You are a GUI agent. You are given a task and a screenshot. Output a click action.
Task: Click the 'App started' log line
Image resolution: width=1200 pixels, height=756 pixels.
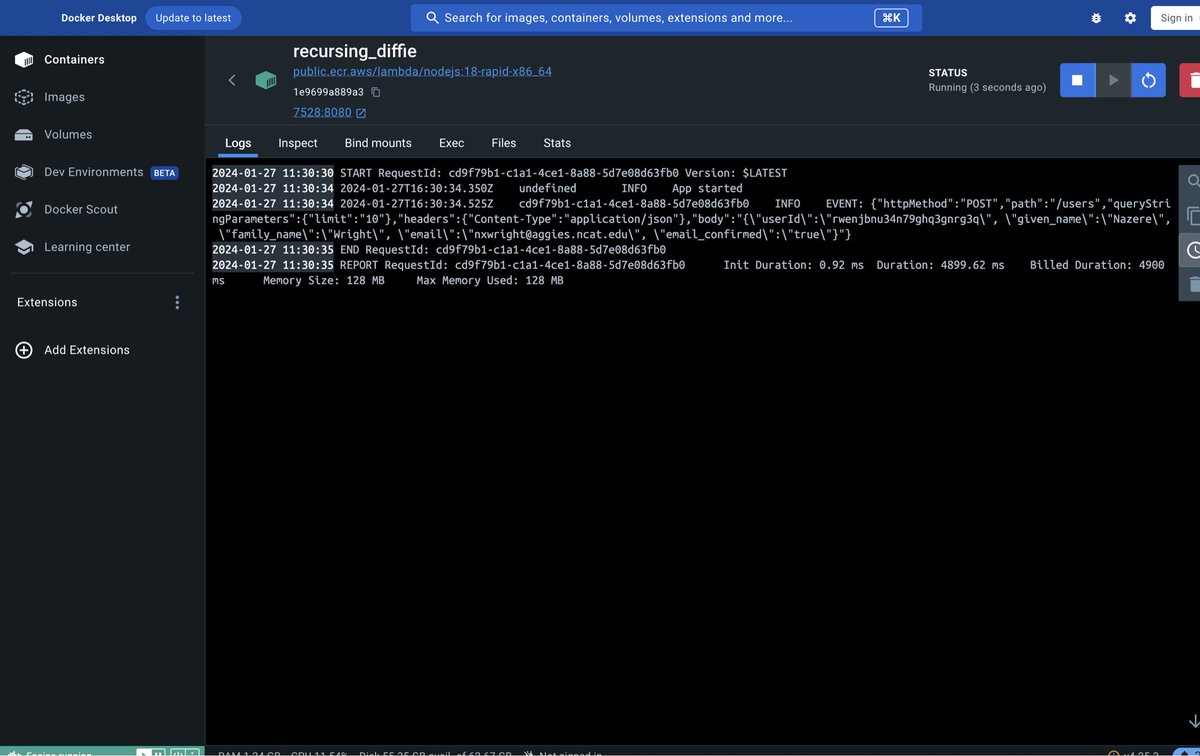coord(707,188)
